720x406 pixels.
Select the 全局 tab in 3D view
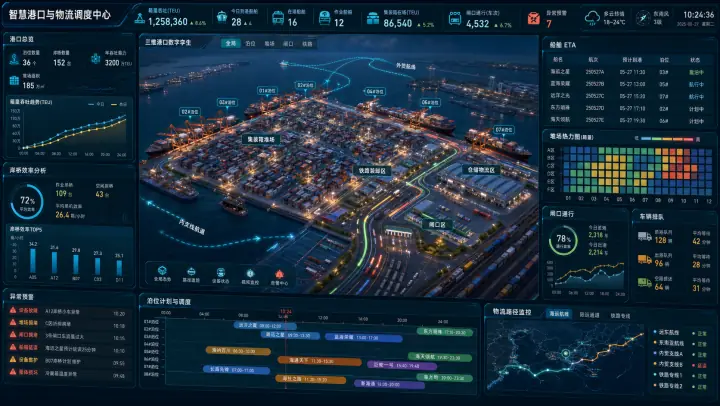231,43
